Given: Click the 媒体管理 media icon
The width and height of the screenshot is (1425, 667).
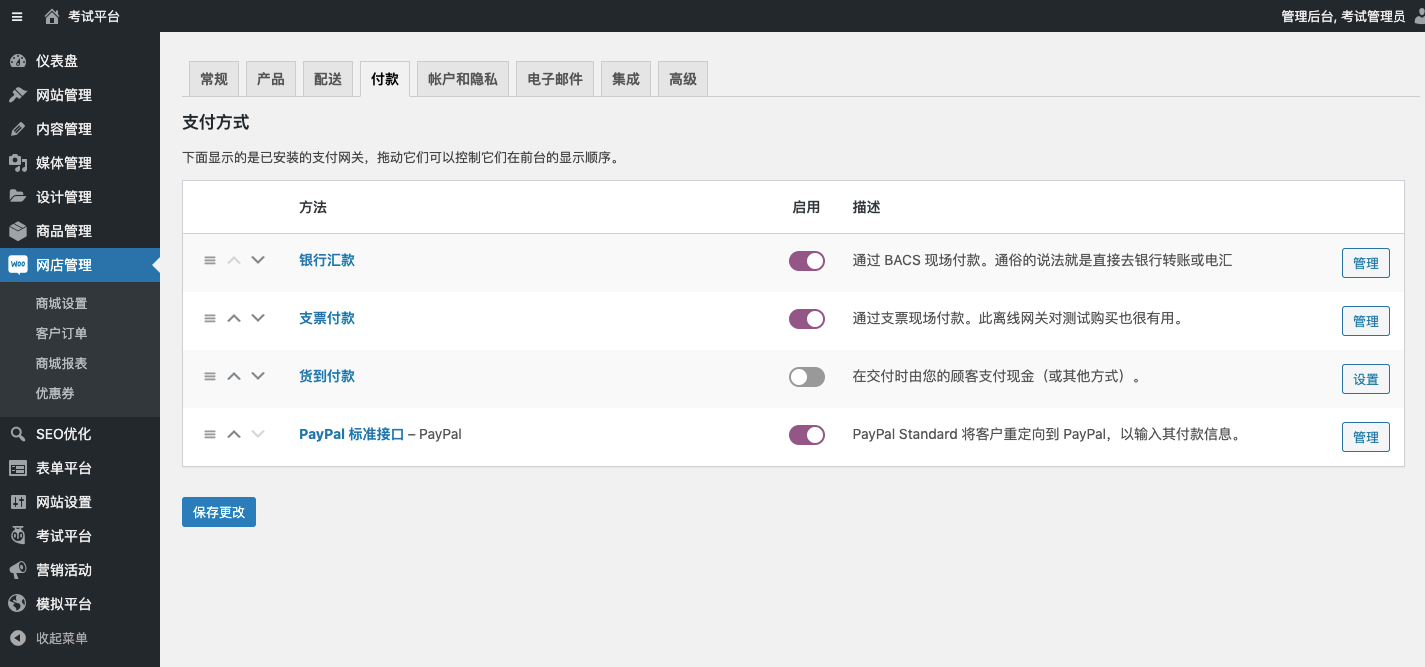Looking at the screenshot, I should point(18,163).
